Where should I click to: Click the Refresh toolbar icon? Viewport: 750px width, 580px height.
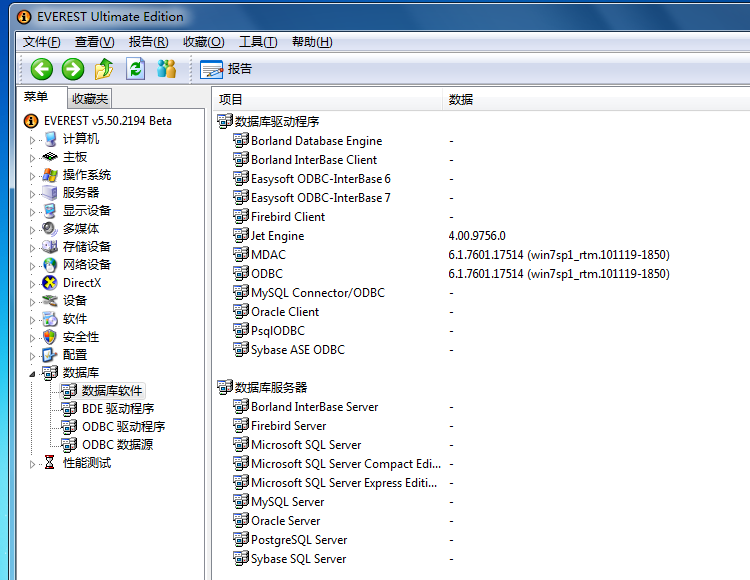click(135, 69)
